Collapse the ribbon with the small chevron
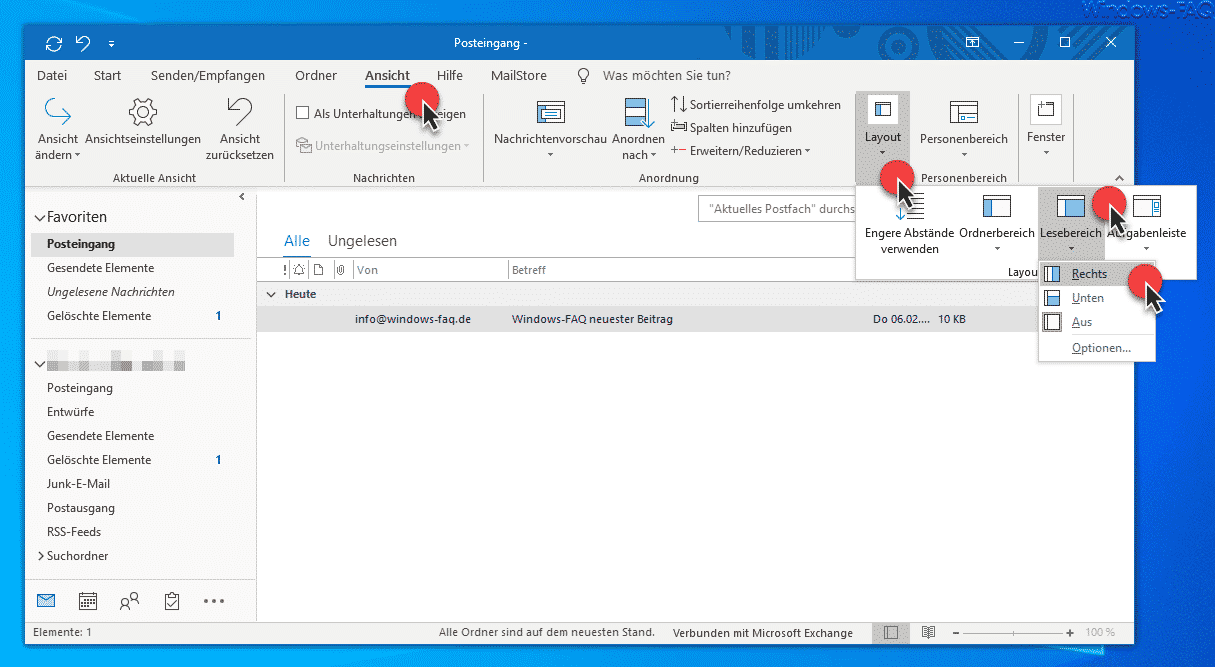 coord(1118,178)
